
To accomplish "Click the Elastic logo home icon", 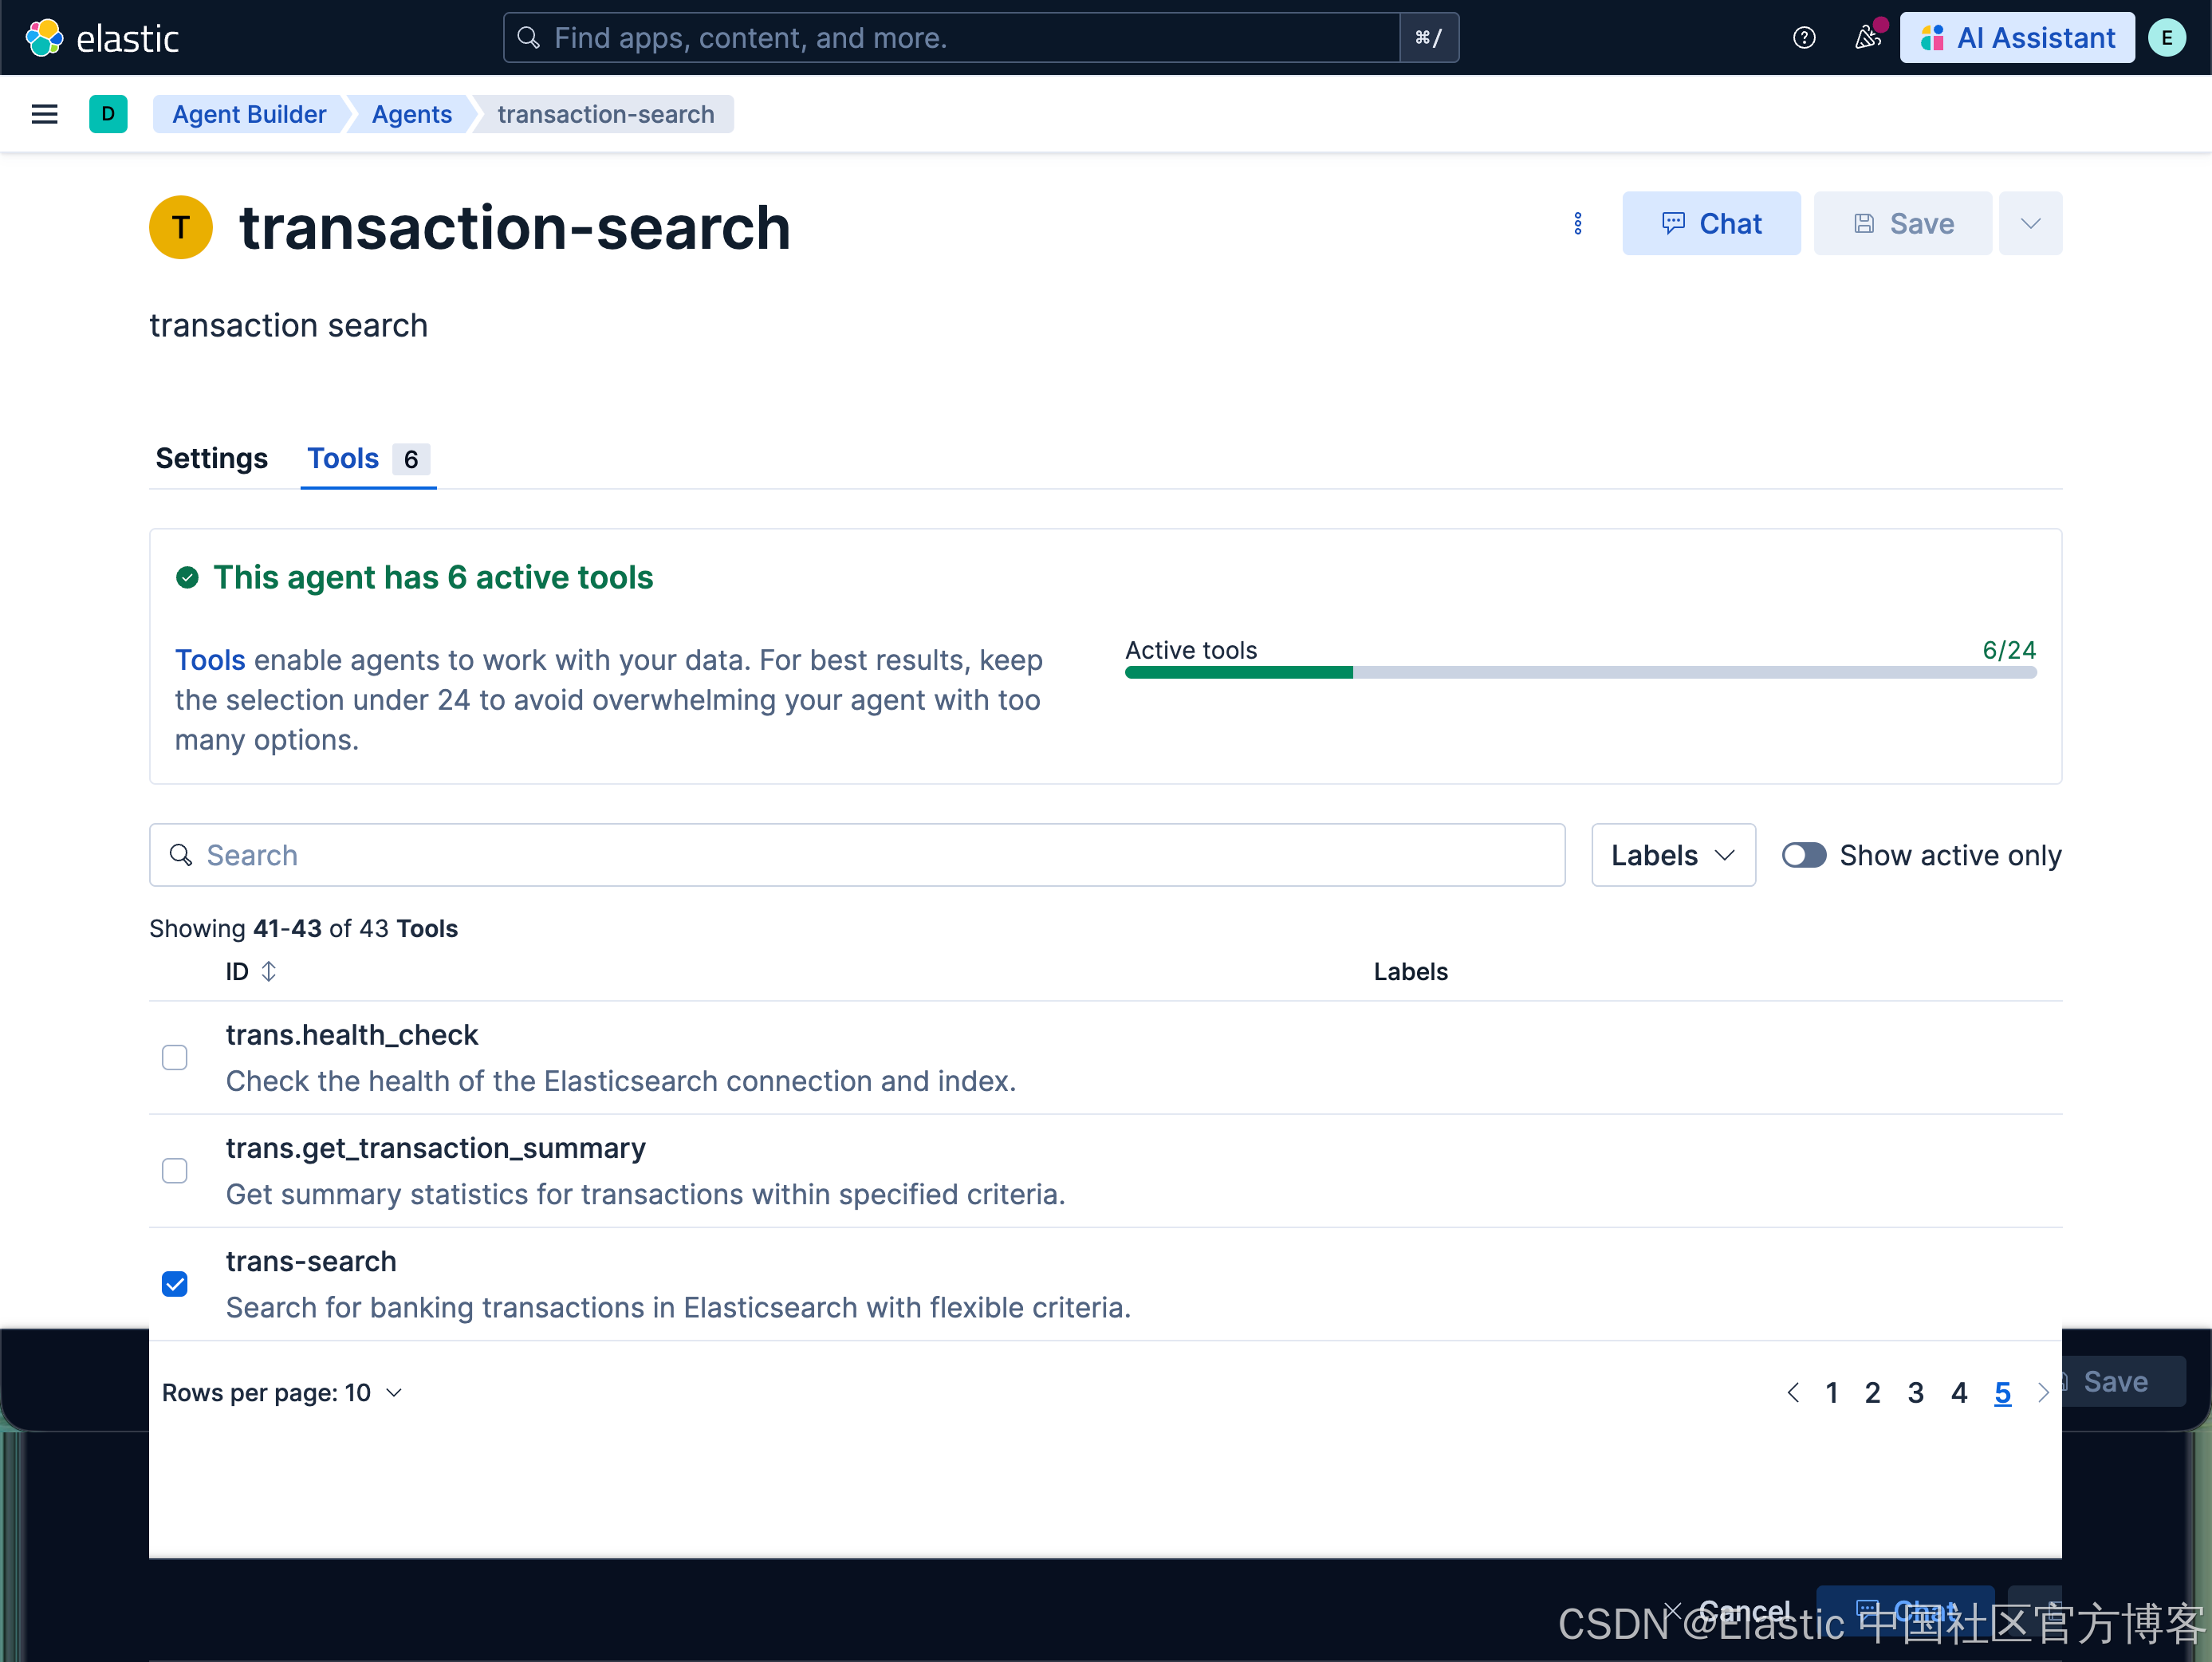I will click(x=44, y=38).
